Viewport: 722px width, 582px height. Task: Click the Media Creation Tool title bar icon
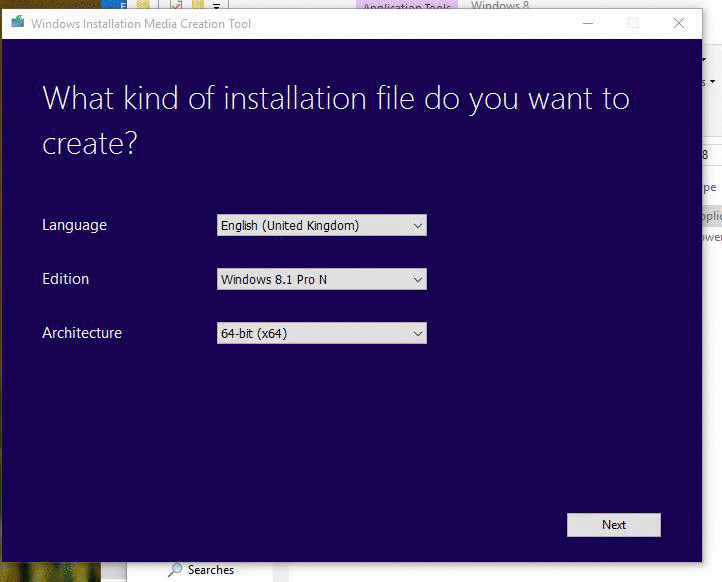17,22
